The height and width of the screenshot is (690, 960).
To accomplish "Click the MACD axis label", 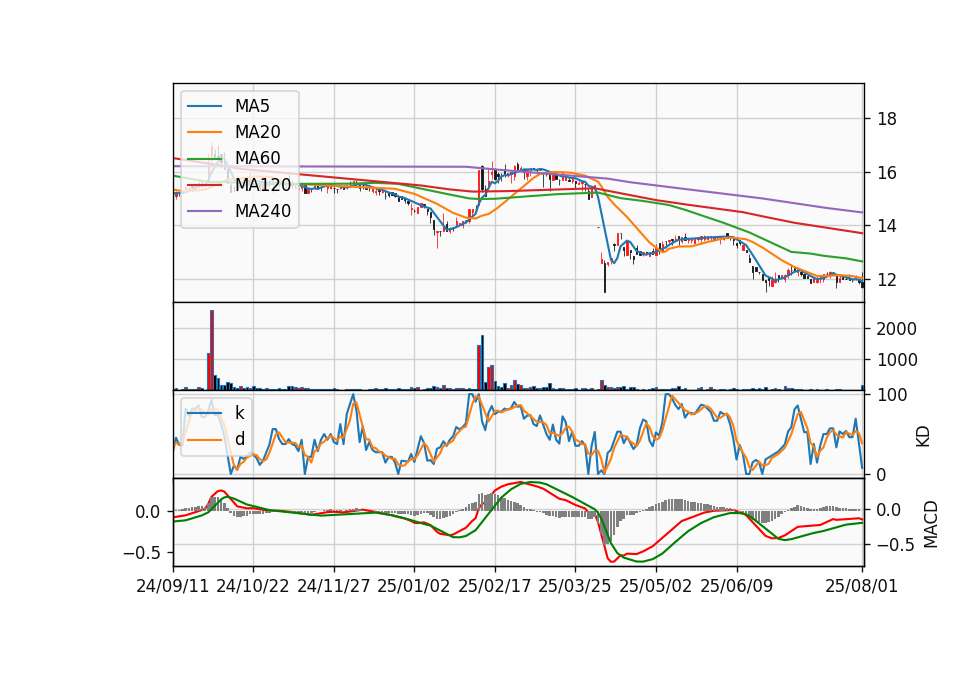I will click(x=931, y=524).
